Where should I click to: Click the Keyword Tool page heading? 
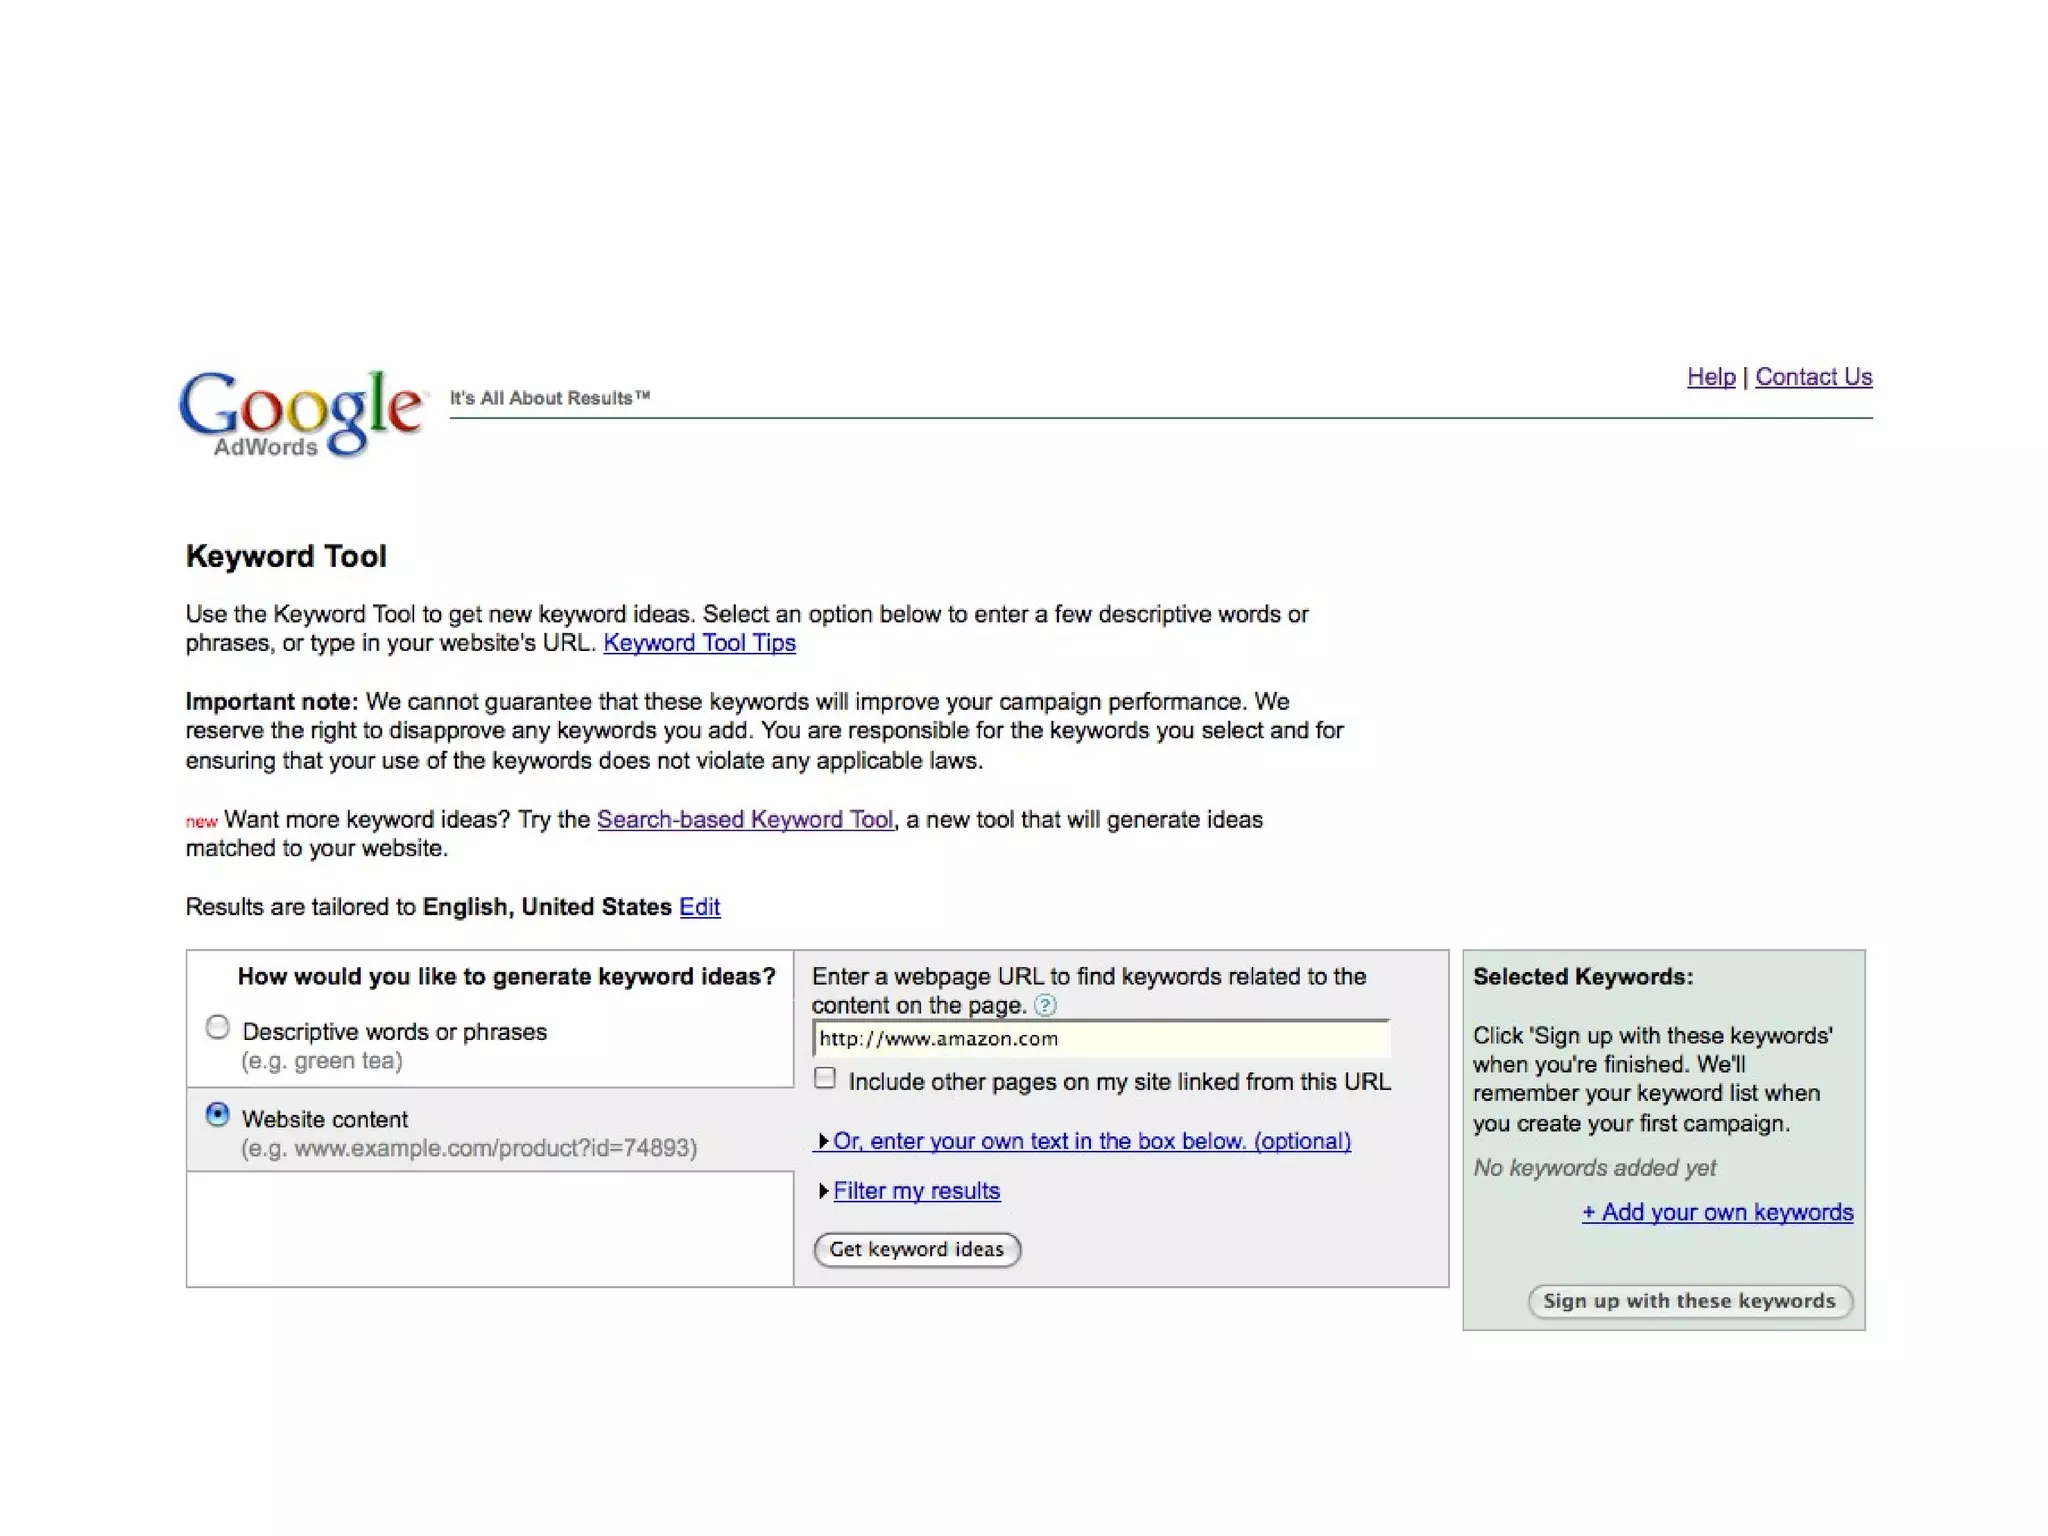(x=286, y=556)
